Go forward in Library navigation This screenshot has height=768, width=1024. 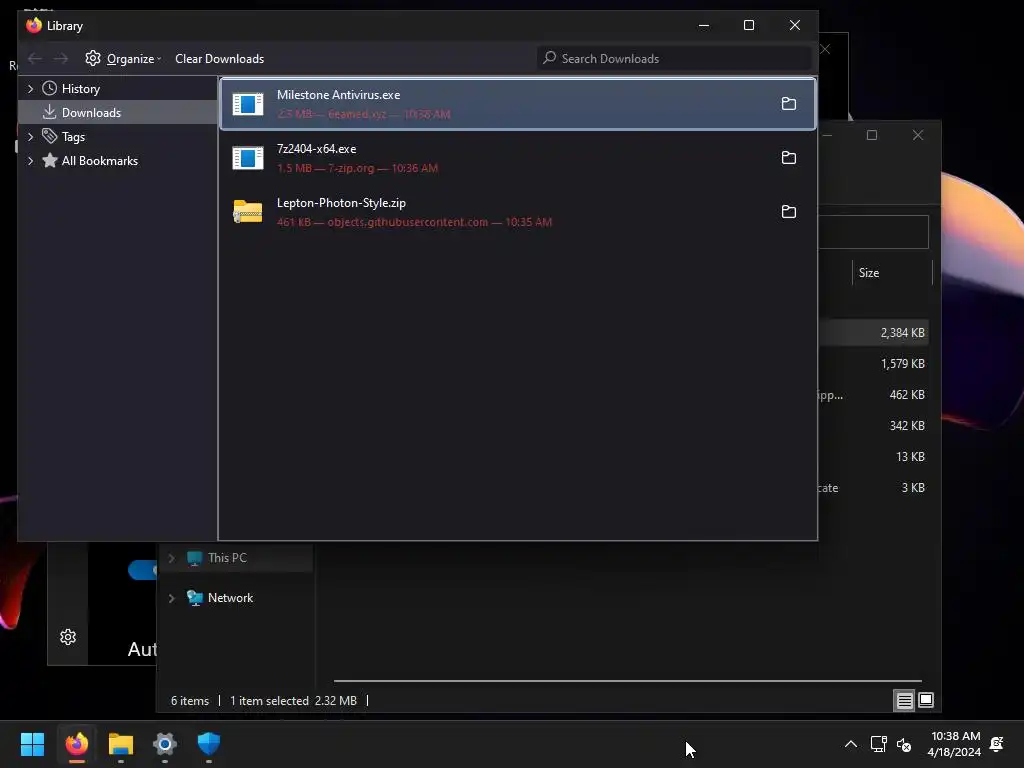tap(61, 59)
